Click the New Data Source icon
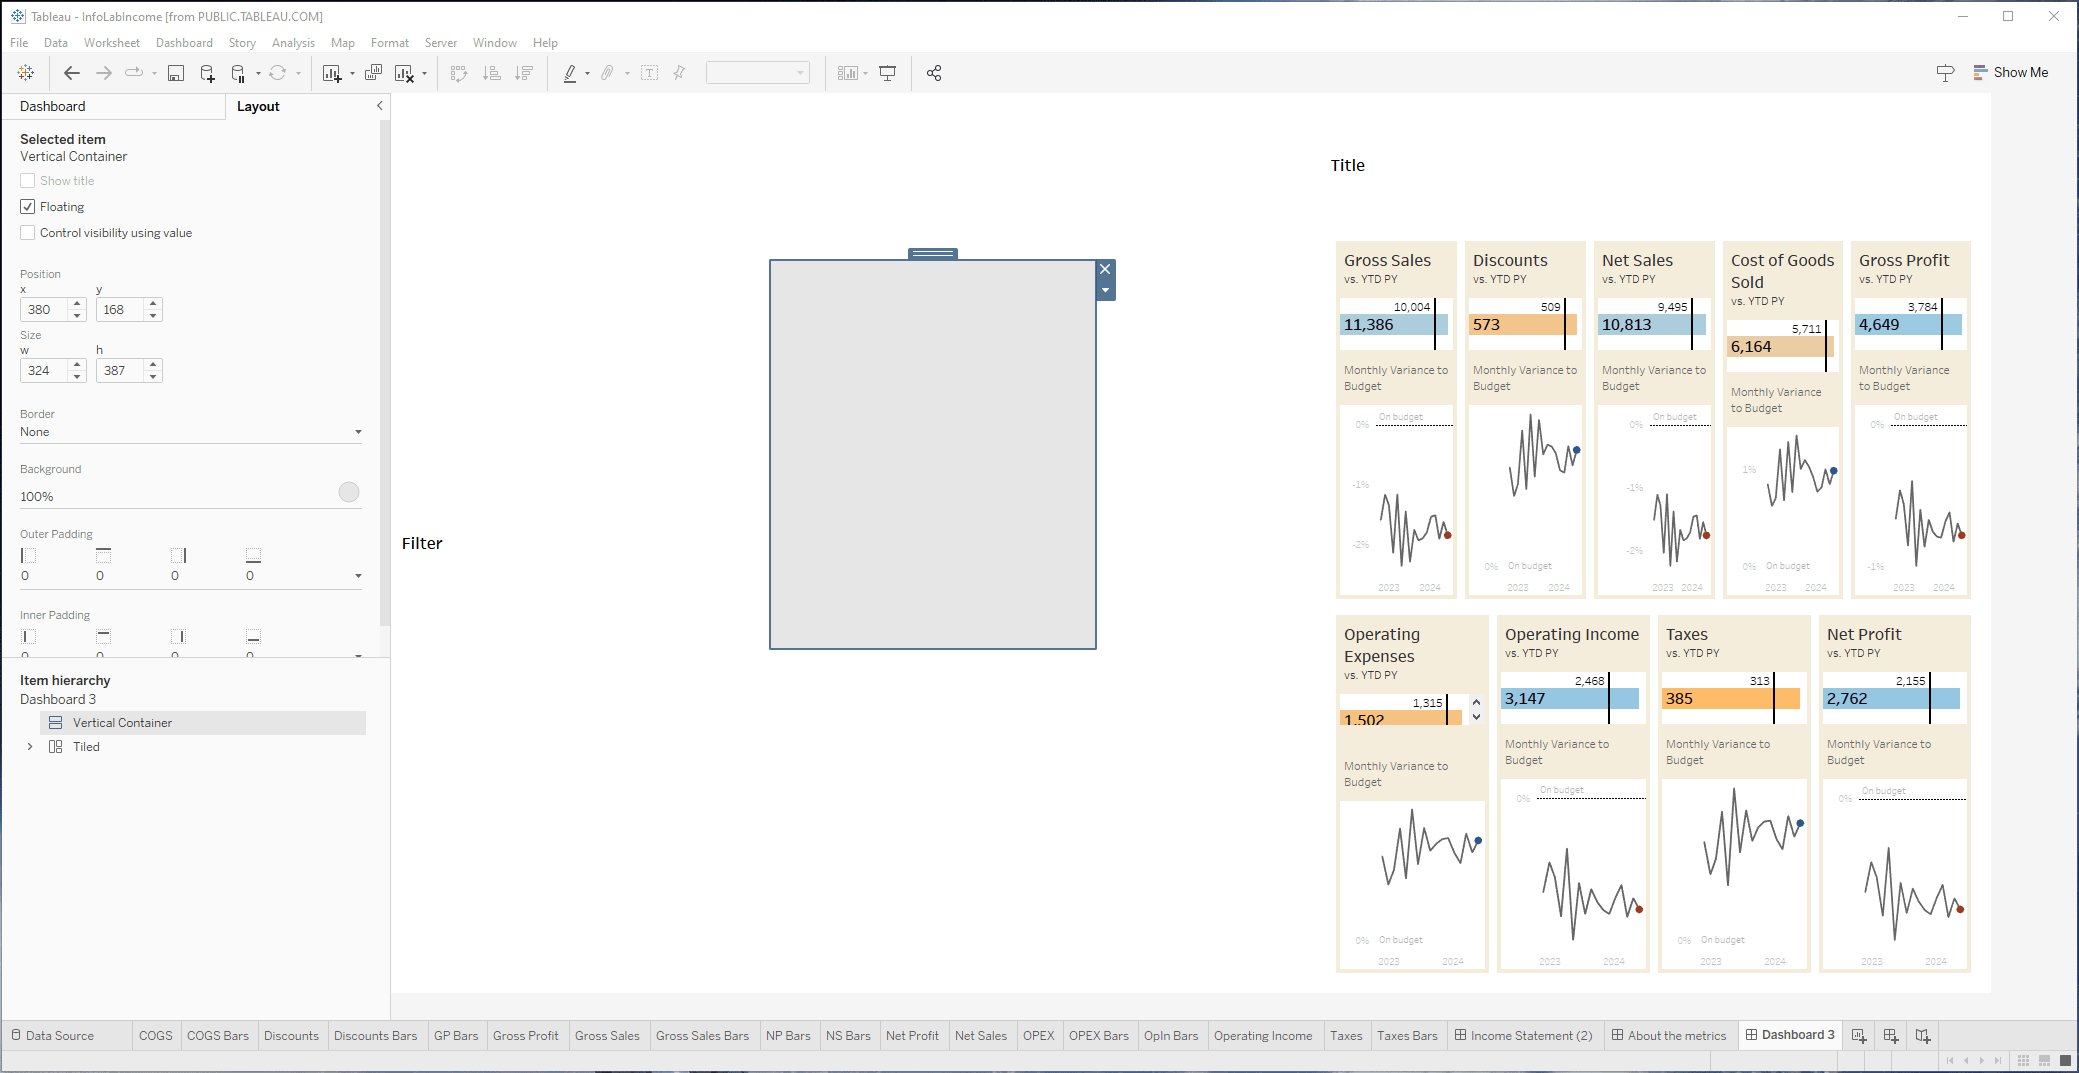Viewport: 2079px width, 1073px height. [207, 73]
